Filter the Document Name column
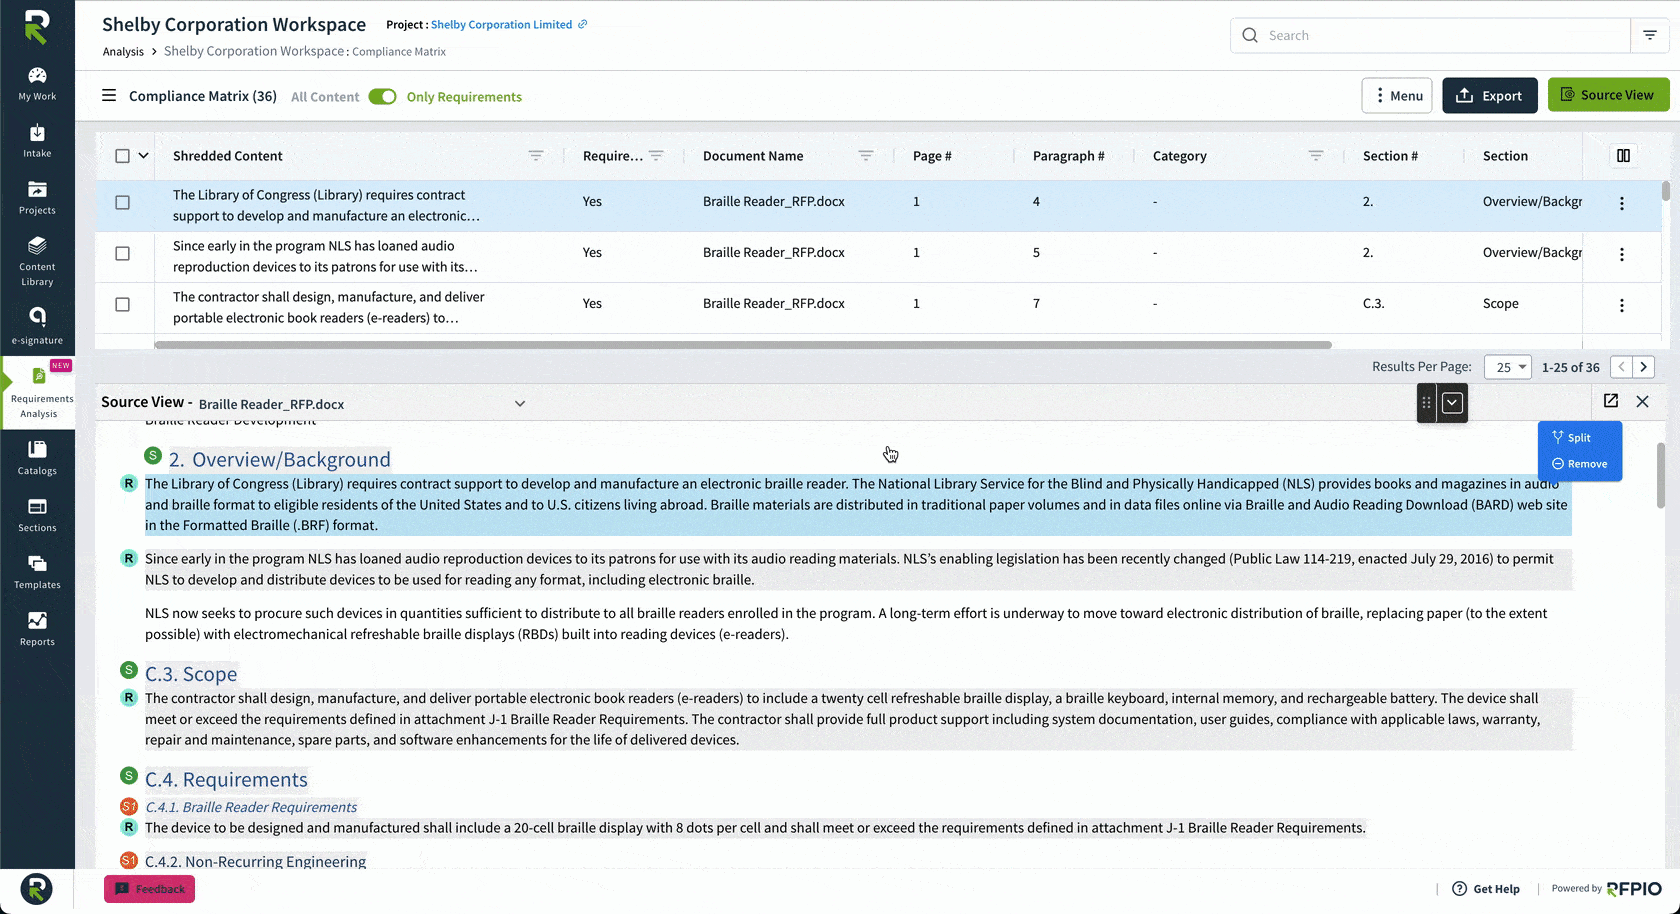The width and height of the screenshot is (1680, 914). click(866, 156)
